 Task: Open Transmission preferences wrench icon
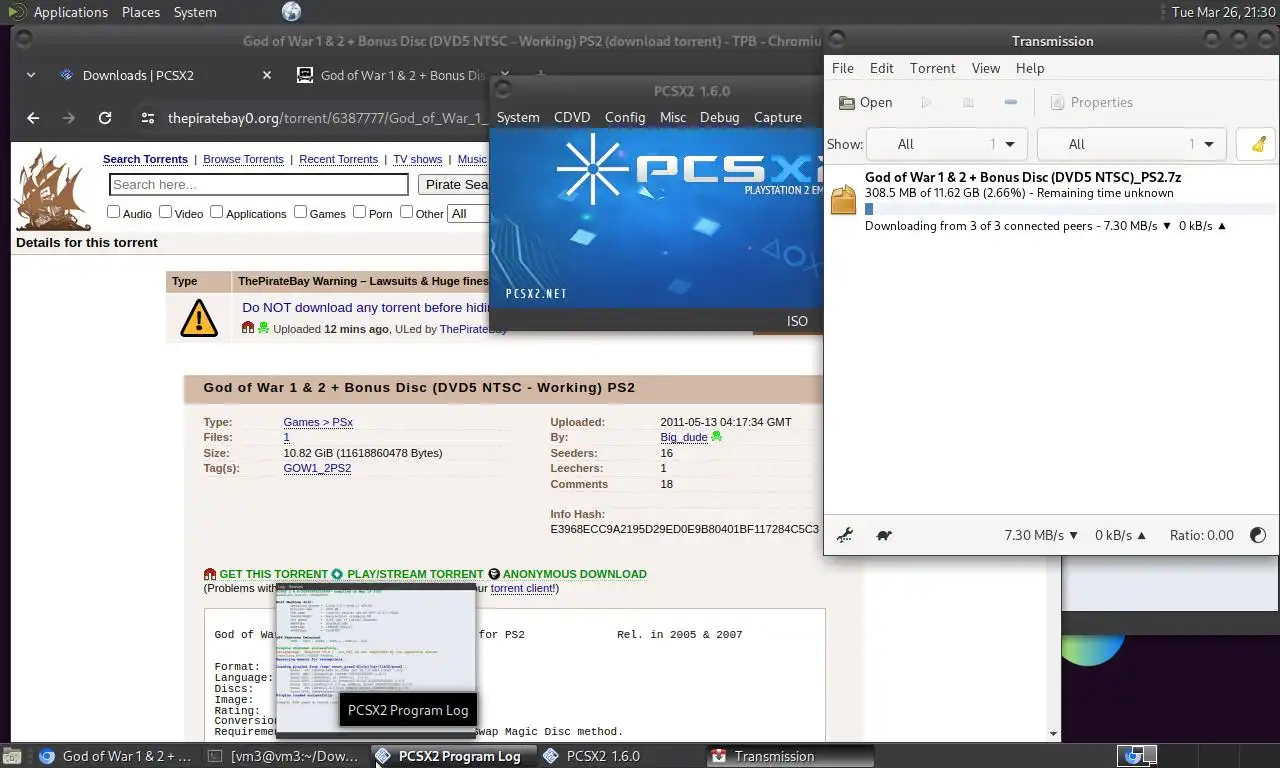[845, 535]
